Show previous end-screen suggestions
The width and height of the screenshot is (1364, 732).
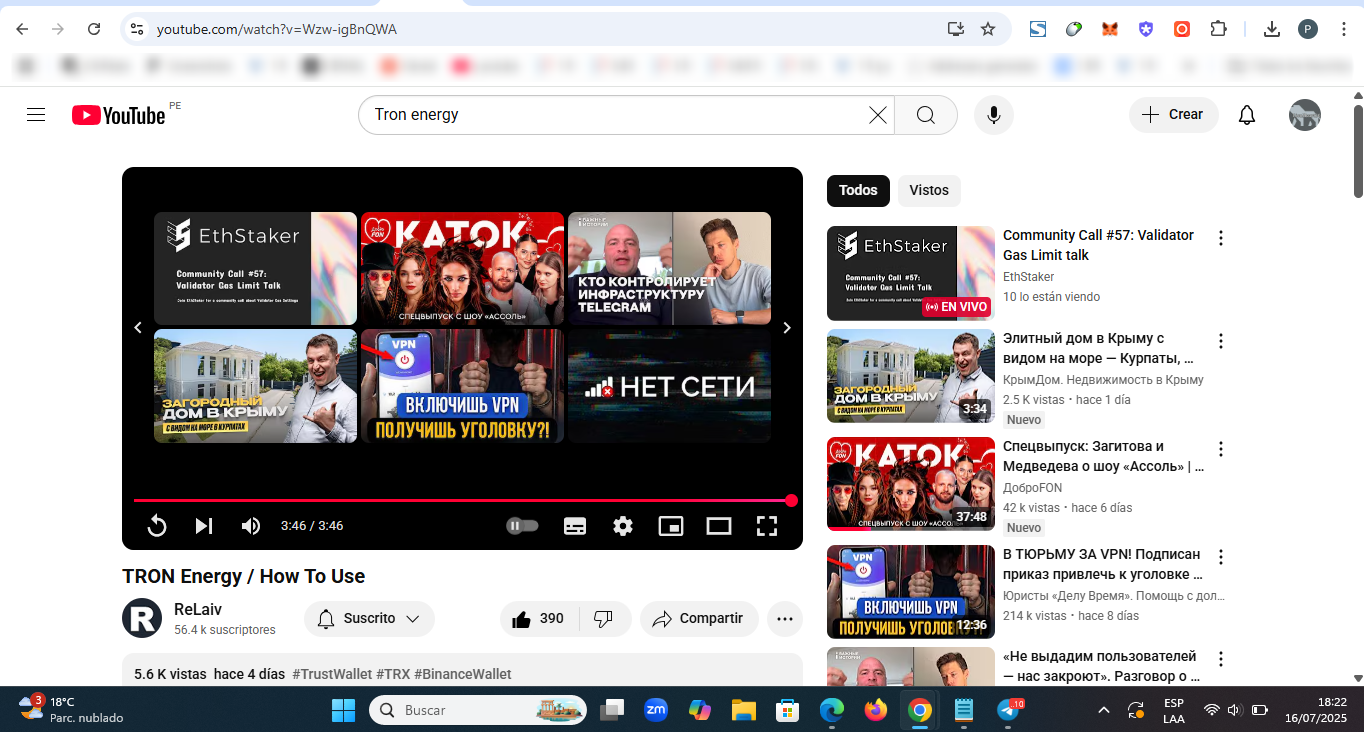(138, 328)
